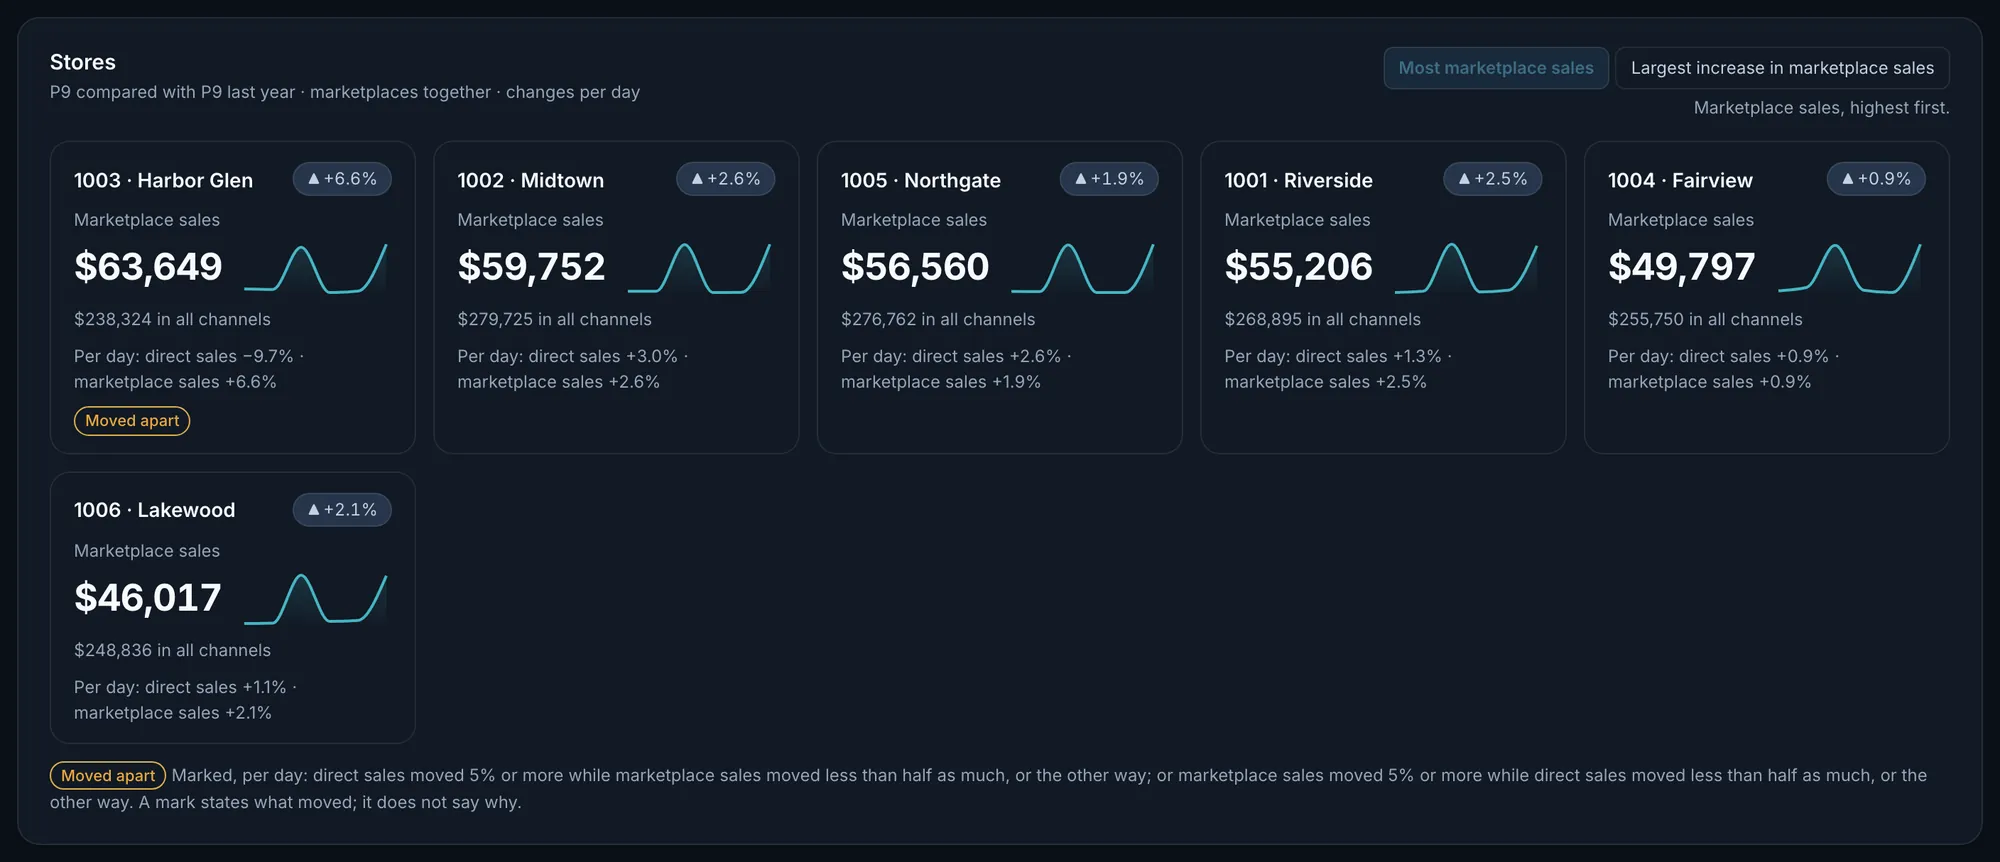
Task: Open Lakewood sparkline chart
Action: [x=316, y=599]
